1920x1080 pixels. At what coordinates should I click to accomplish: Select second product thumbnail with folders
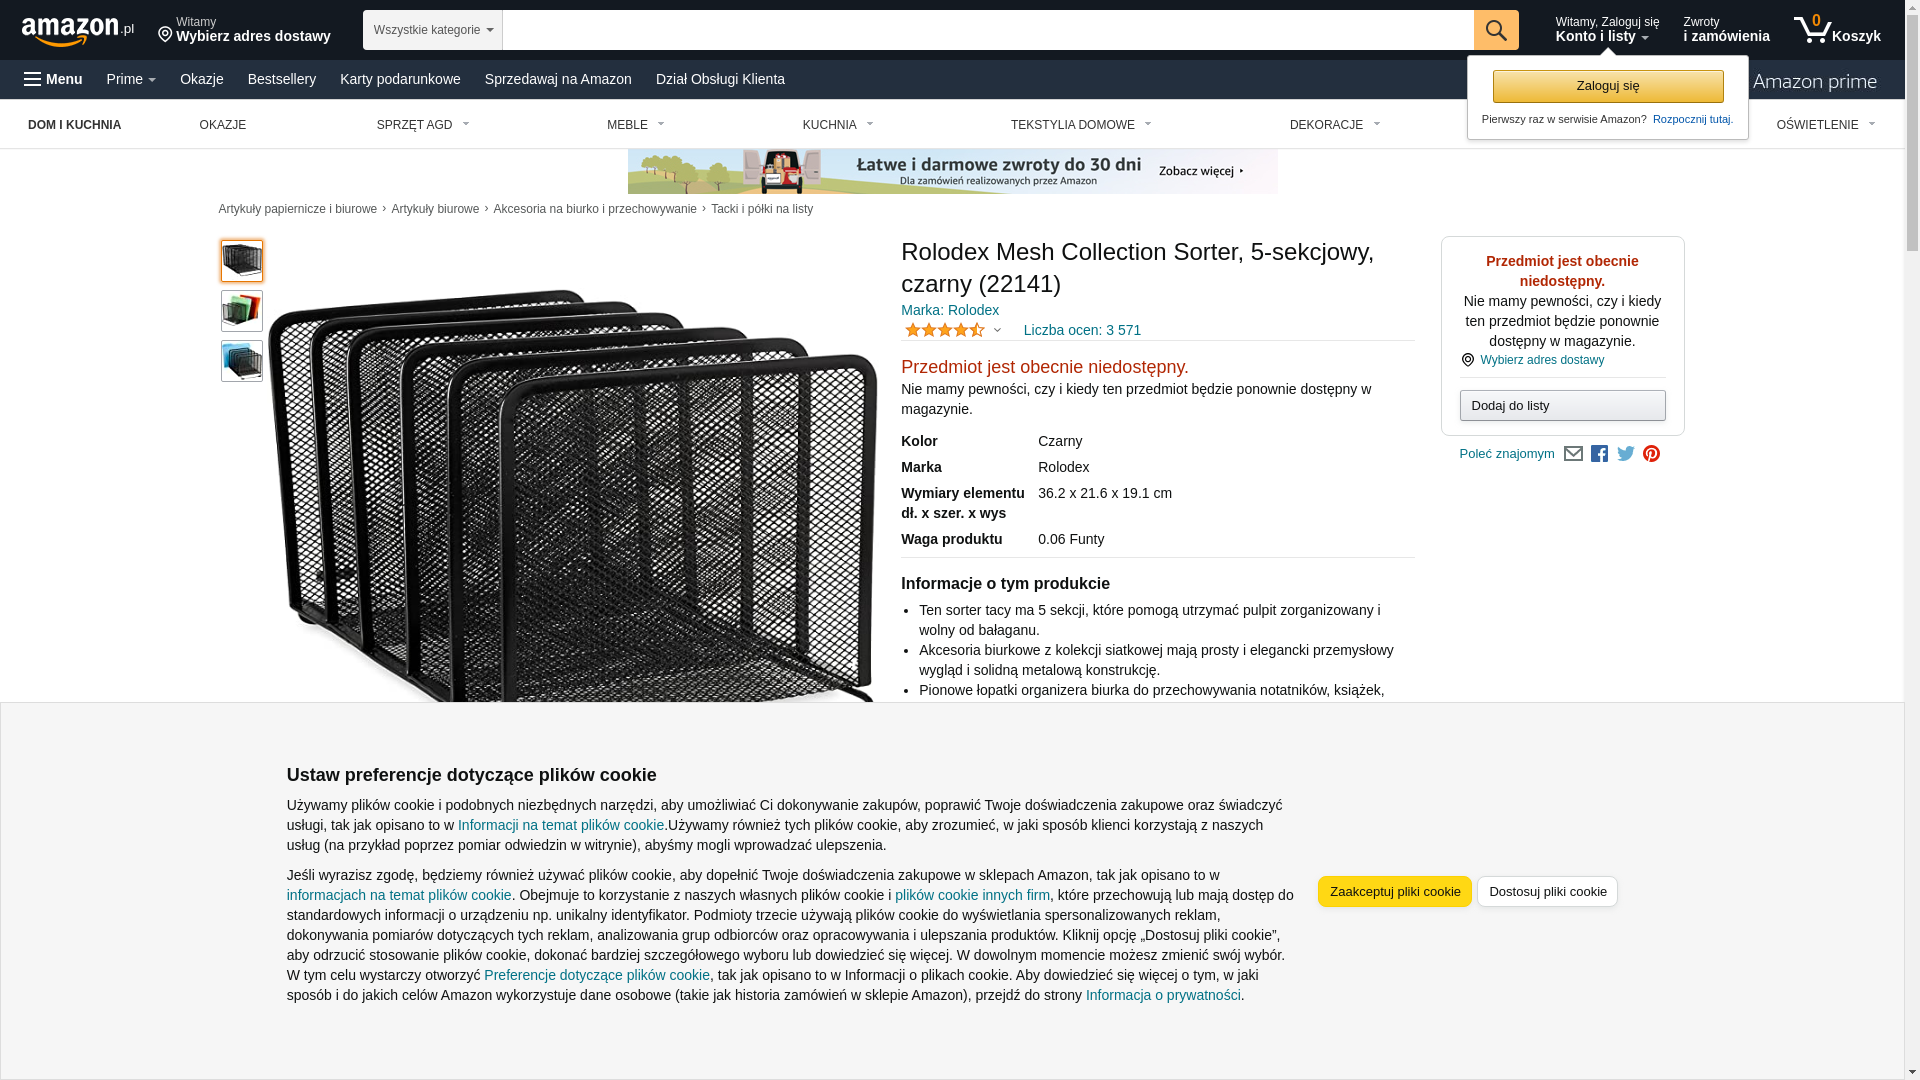(242, 311)
